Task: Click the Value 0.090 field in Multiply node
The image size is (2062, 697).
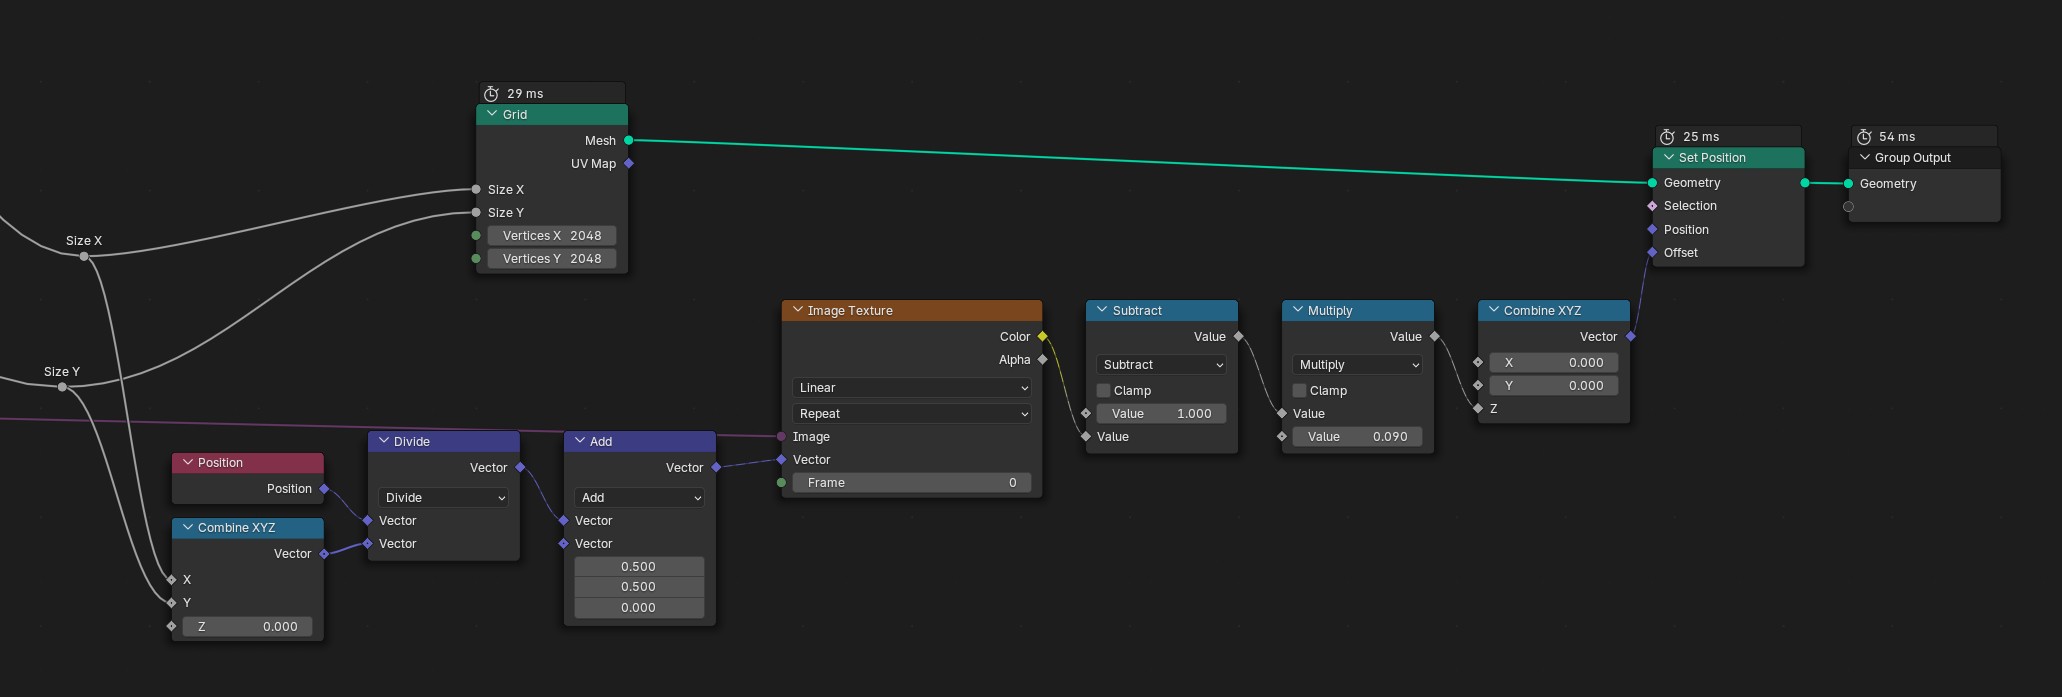Action: click(1358, 437)
